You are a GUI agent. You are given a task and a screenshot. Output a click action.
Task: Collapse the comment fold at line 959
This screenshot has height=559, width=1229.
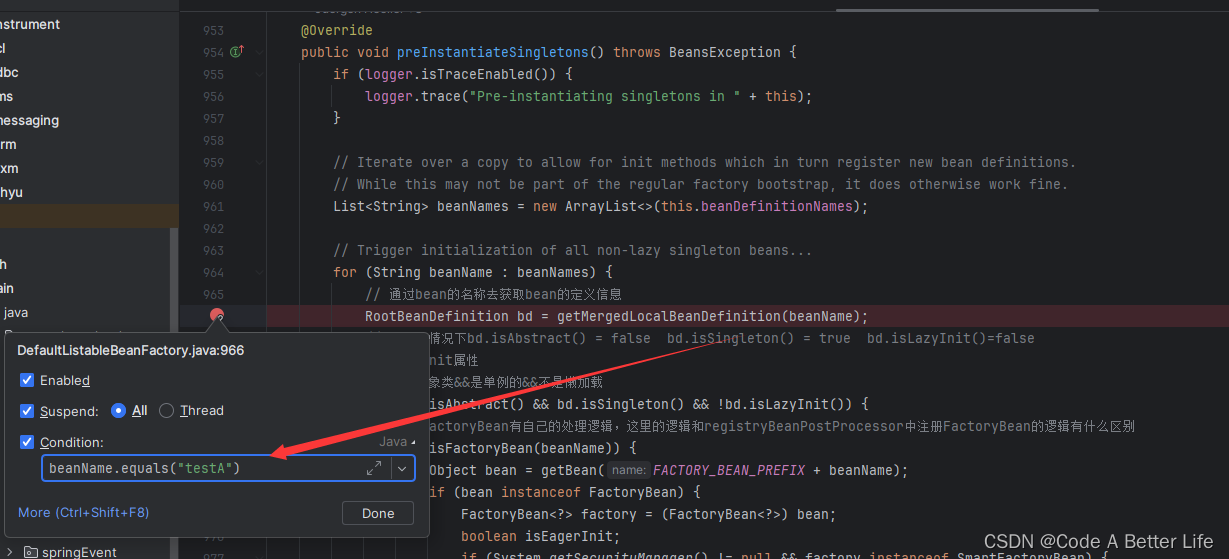point(261,162)
